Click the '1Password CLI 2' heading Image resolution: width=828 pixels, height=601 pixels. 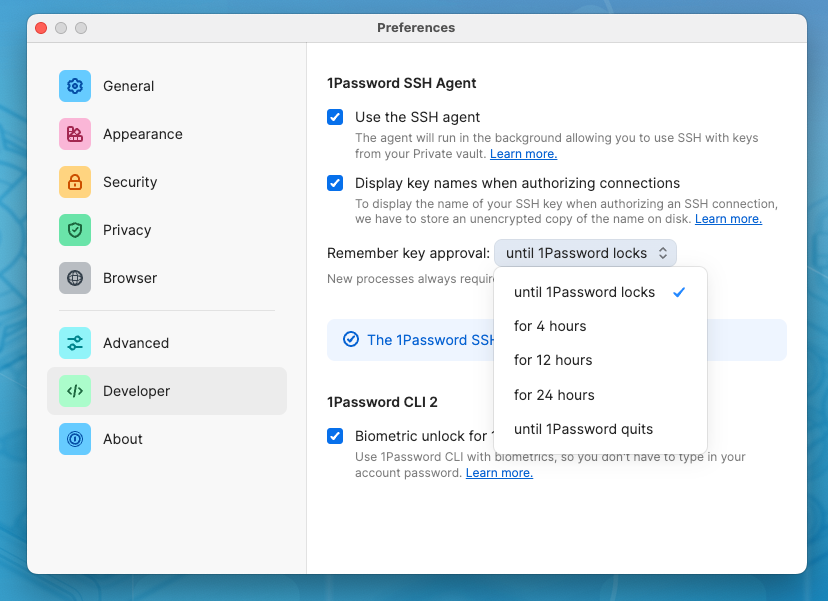point(382,402)
